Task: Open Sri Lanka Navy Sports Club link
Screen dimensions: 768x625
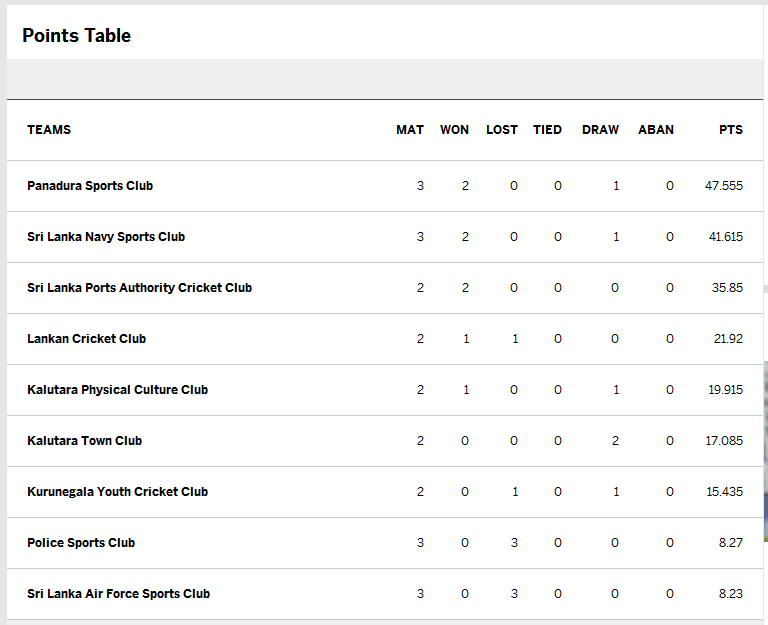Action: pyautogui.click(x=106, y=237)
